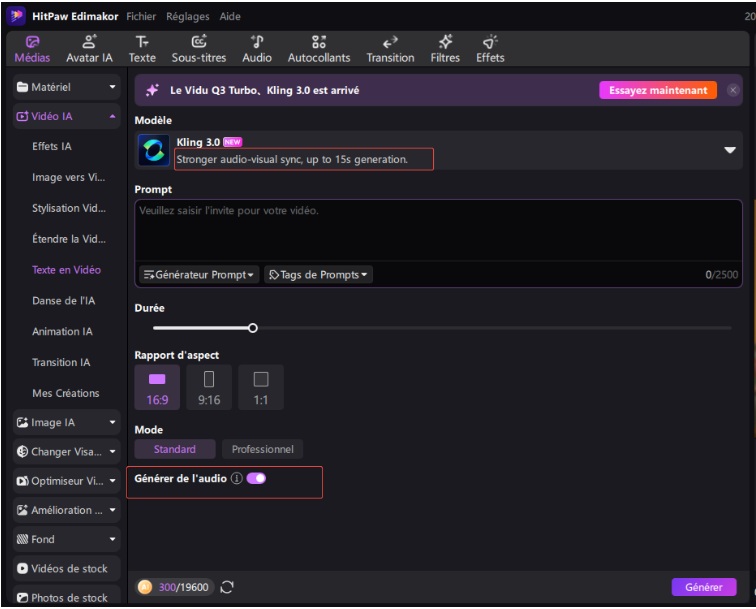The width and height of the screenshot is (756, 609).
Task: Click the Durée slider handle
Action: (x=253, y=327)
